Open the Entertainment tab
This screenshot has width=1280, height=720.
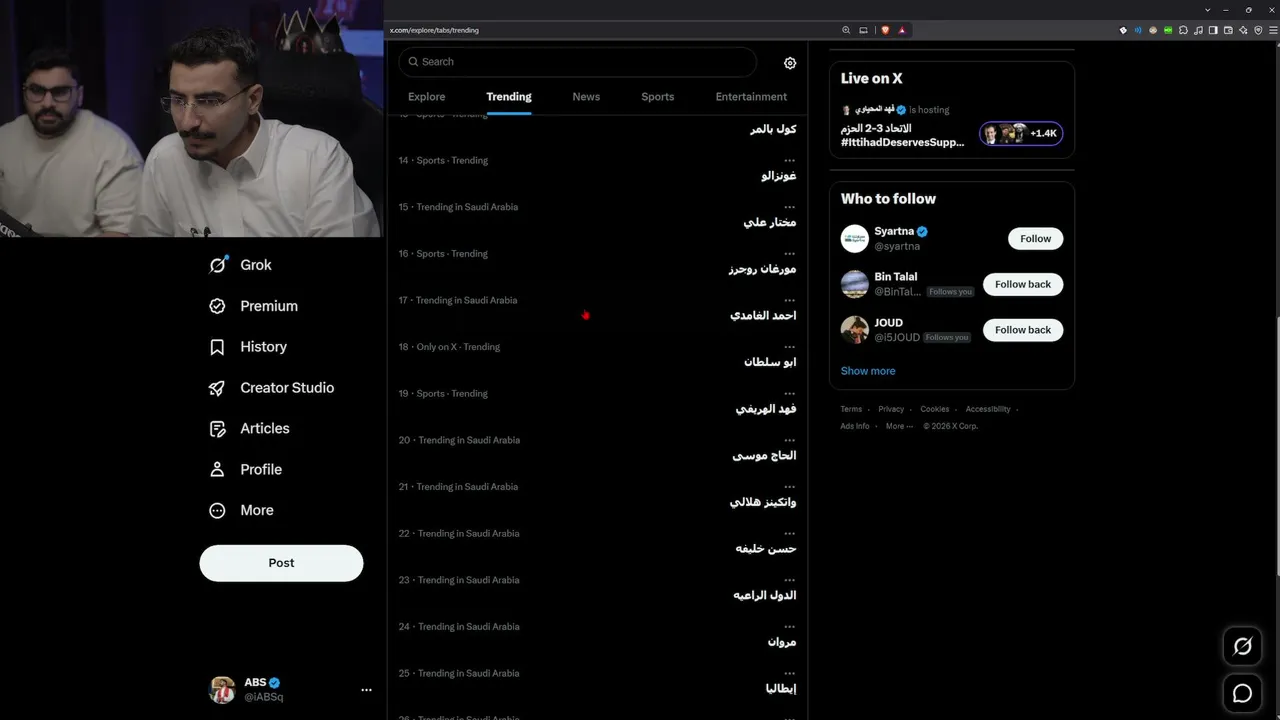[751, 97]
